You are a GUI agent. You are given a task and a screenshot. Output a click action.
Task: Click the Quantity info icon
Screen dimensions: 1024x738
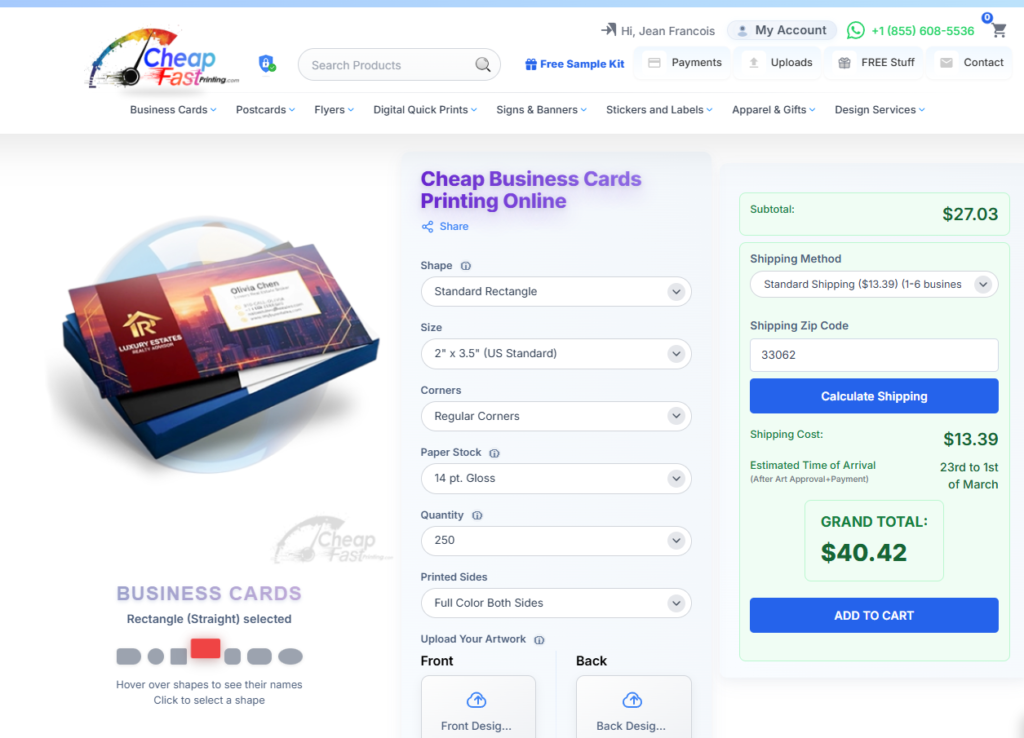click(477, 515)
